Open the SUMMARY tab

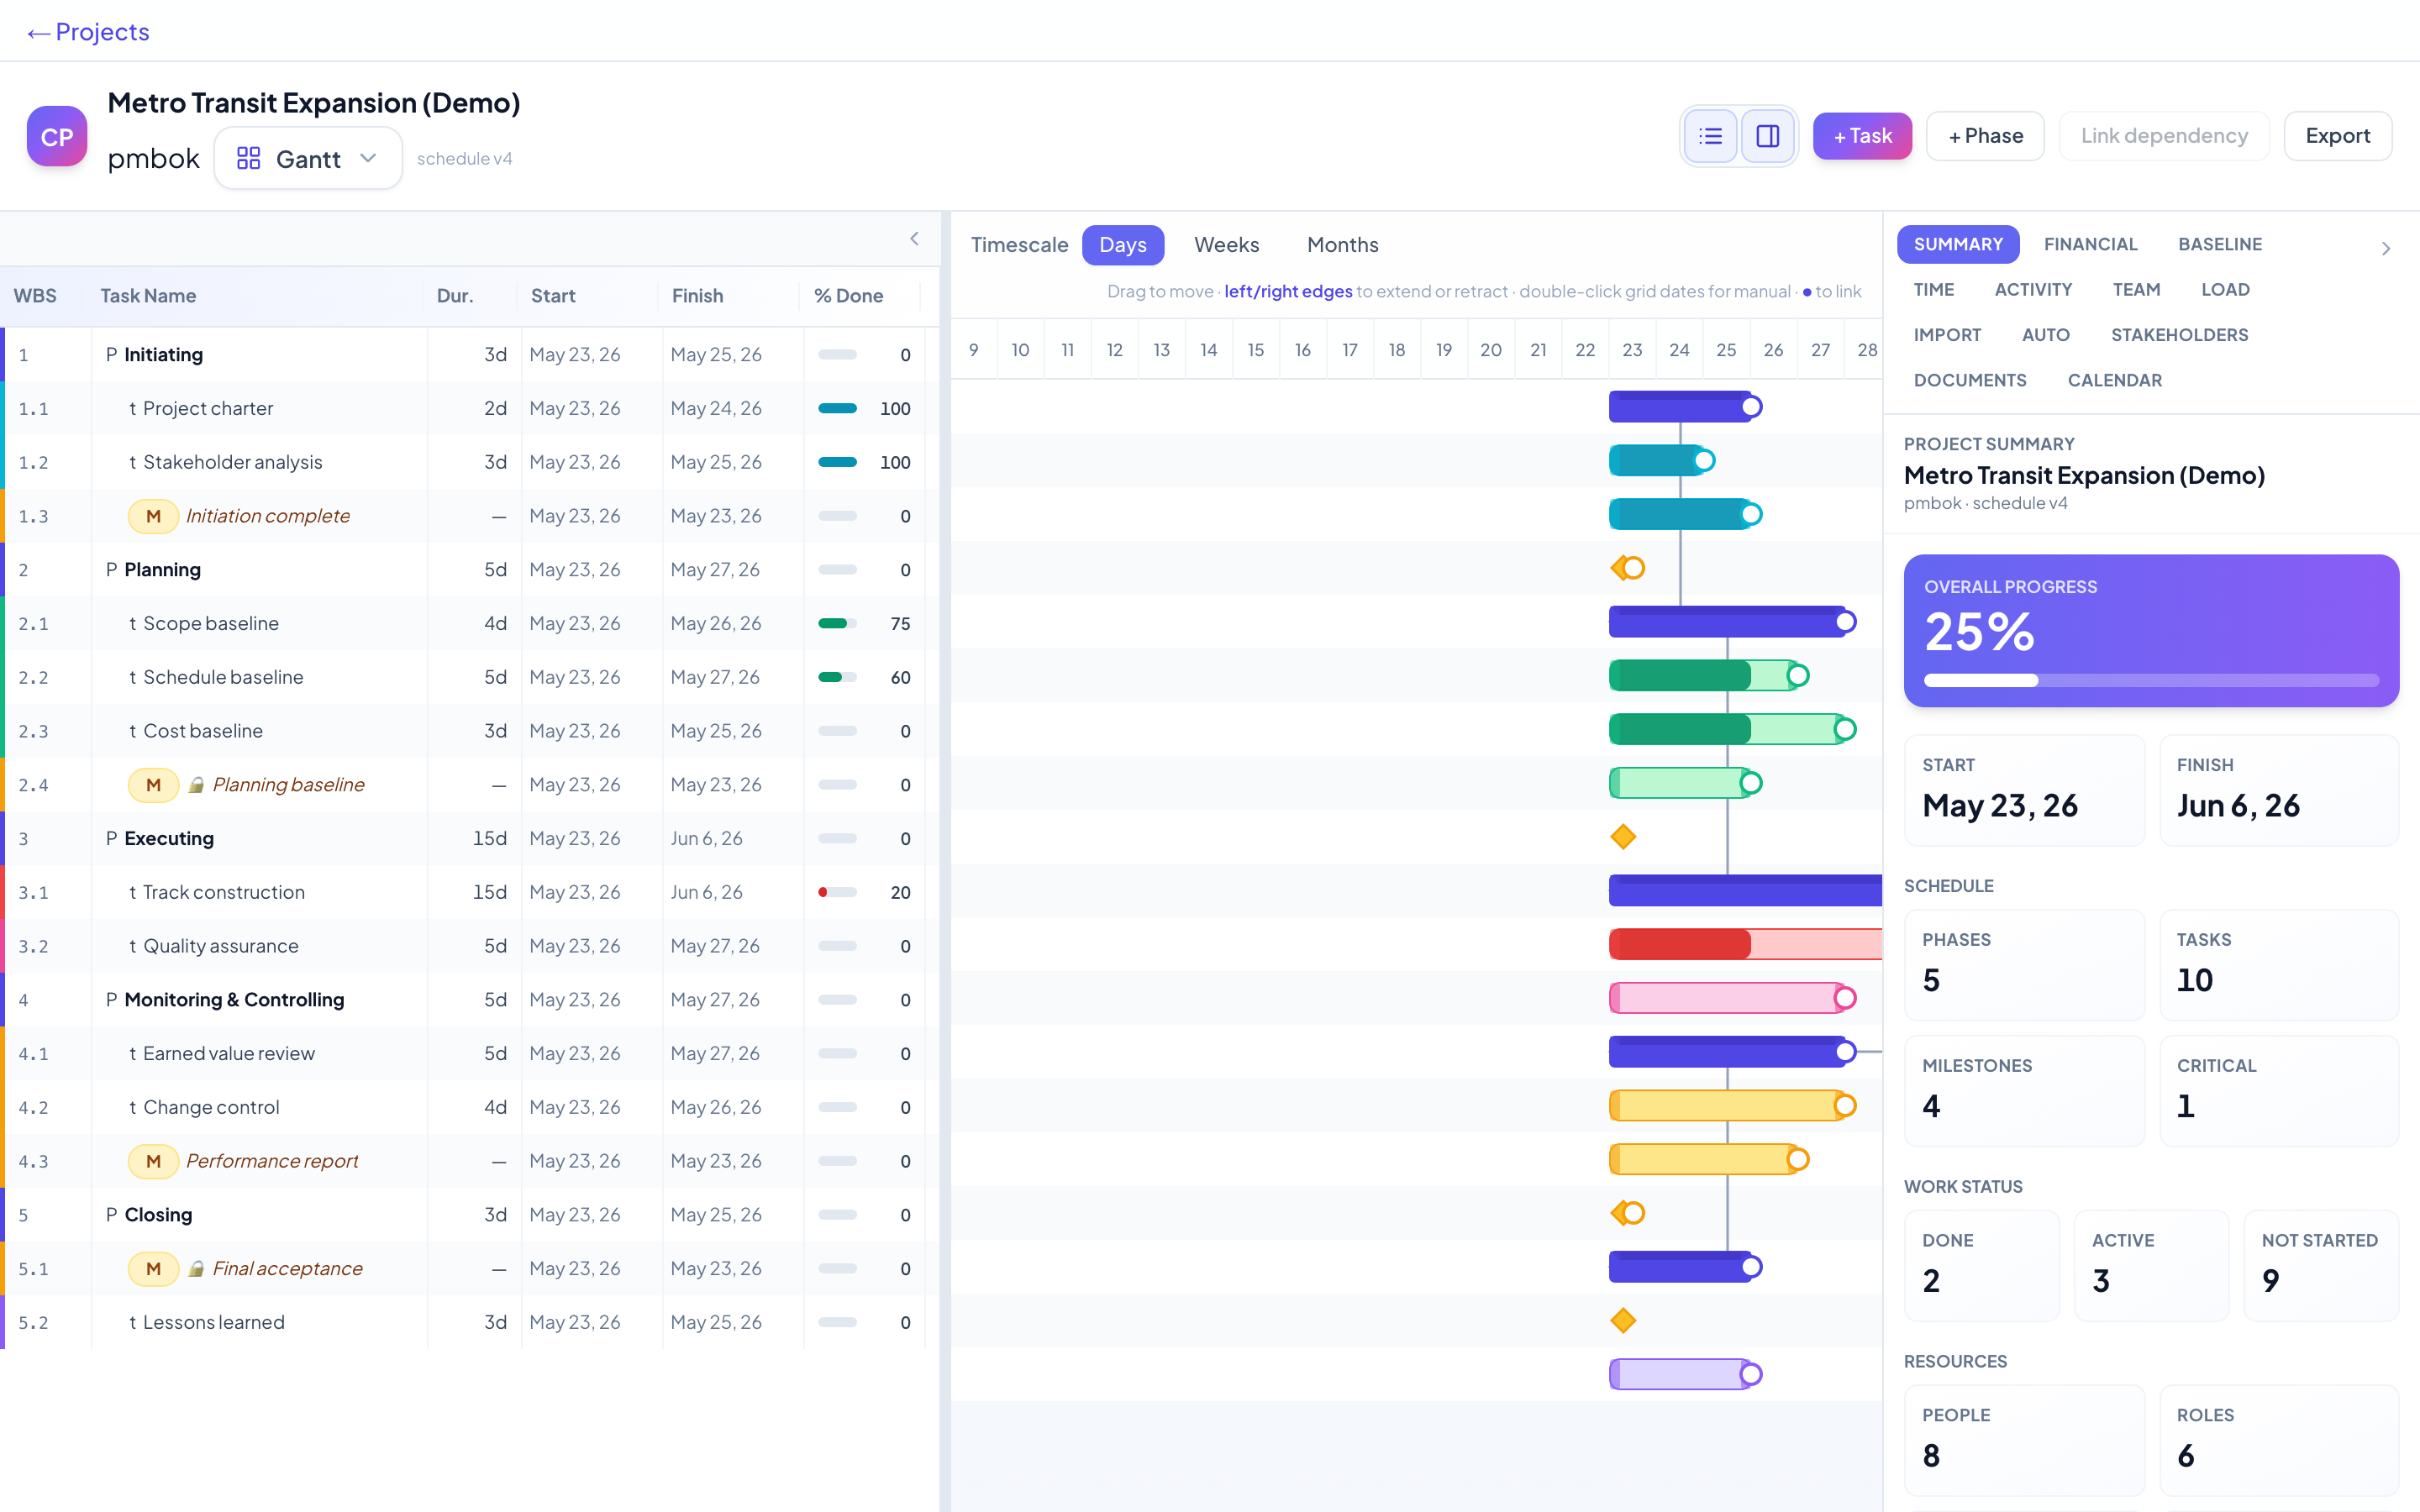point(1957,244)
